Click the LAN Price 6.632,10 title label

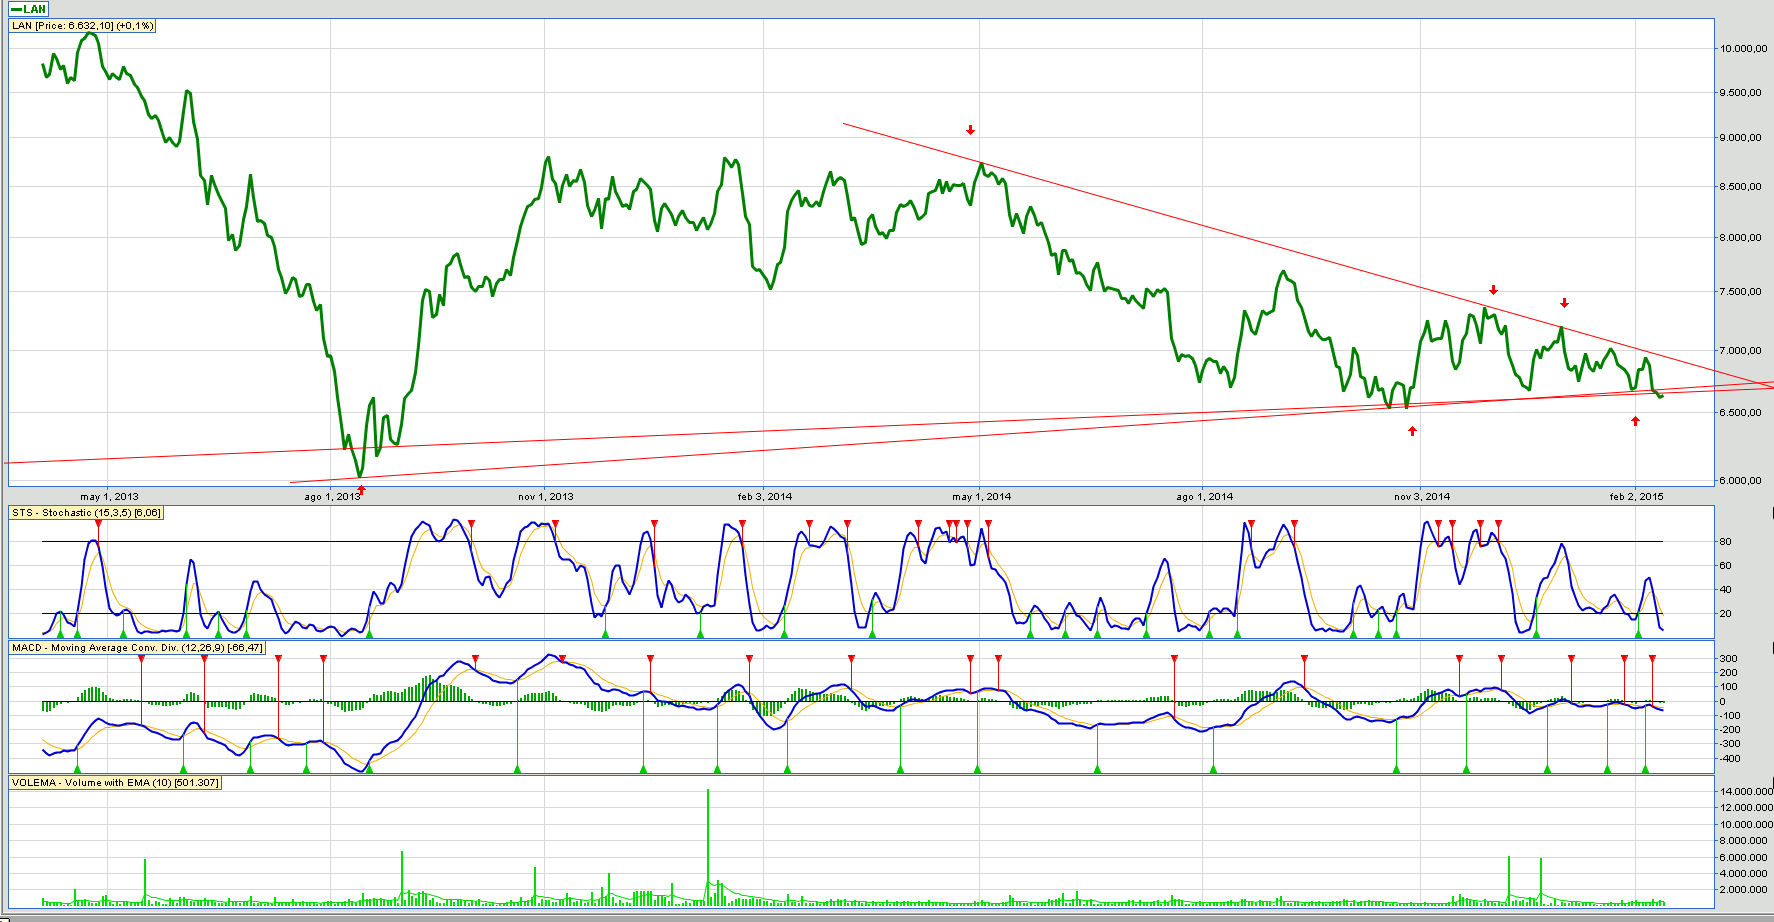82,26
